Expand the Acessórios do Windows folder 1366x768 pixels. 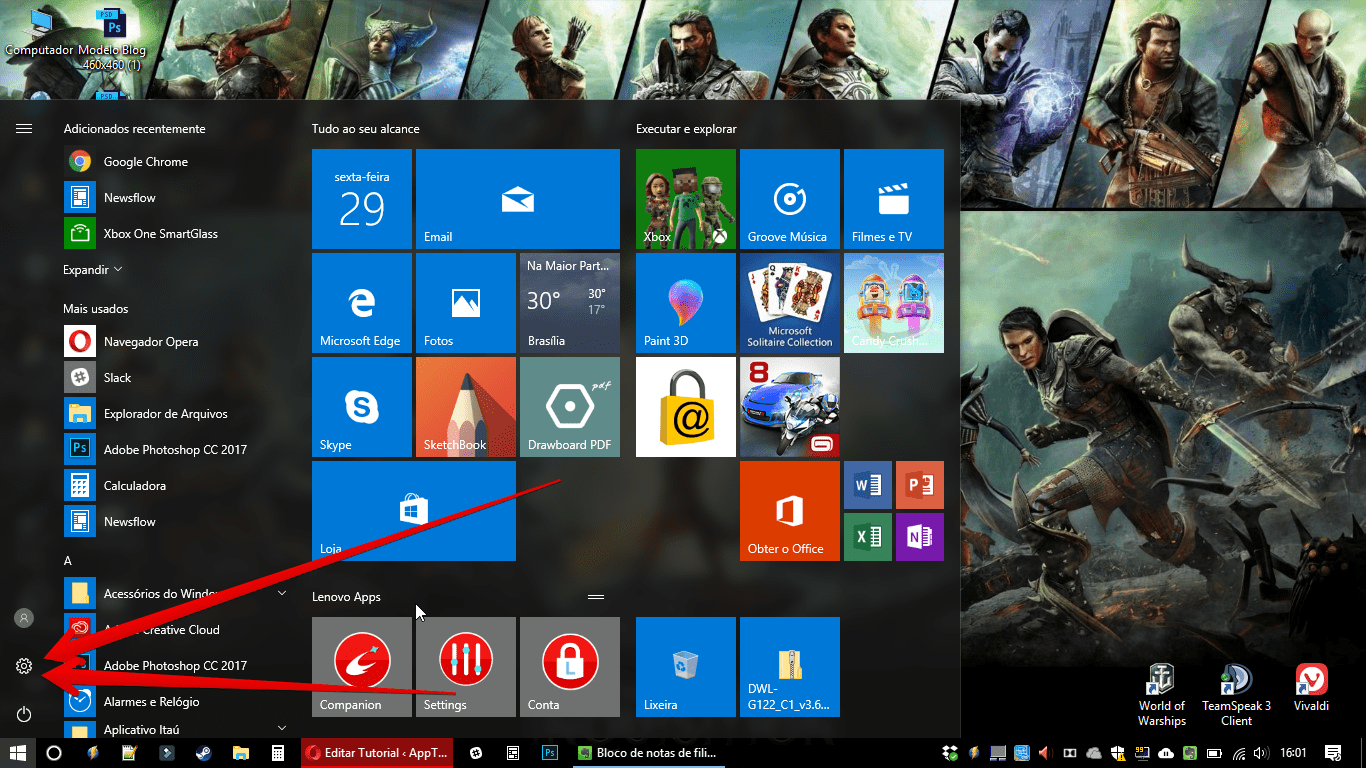282,593
